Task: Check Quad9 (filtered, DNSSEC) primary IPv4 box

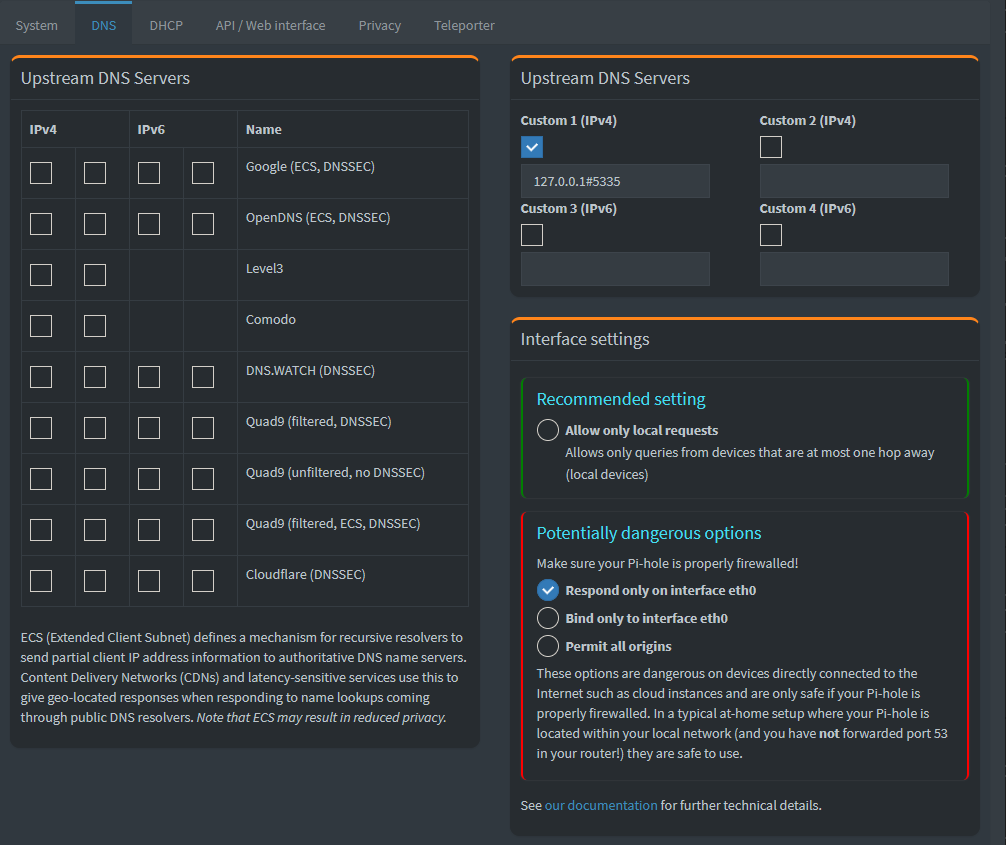Action: pyautogui.click(x=41, y=428)
